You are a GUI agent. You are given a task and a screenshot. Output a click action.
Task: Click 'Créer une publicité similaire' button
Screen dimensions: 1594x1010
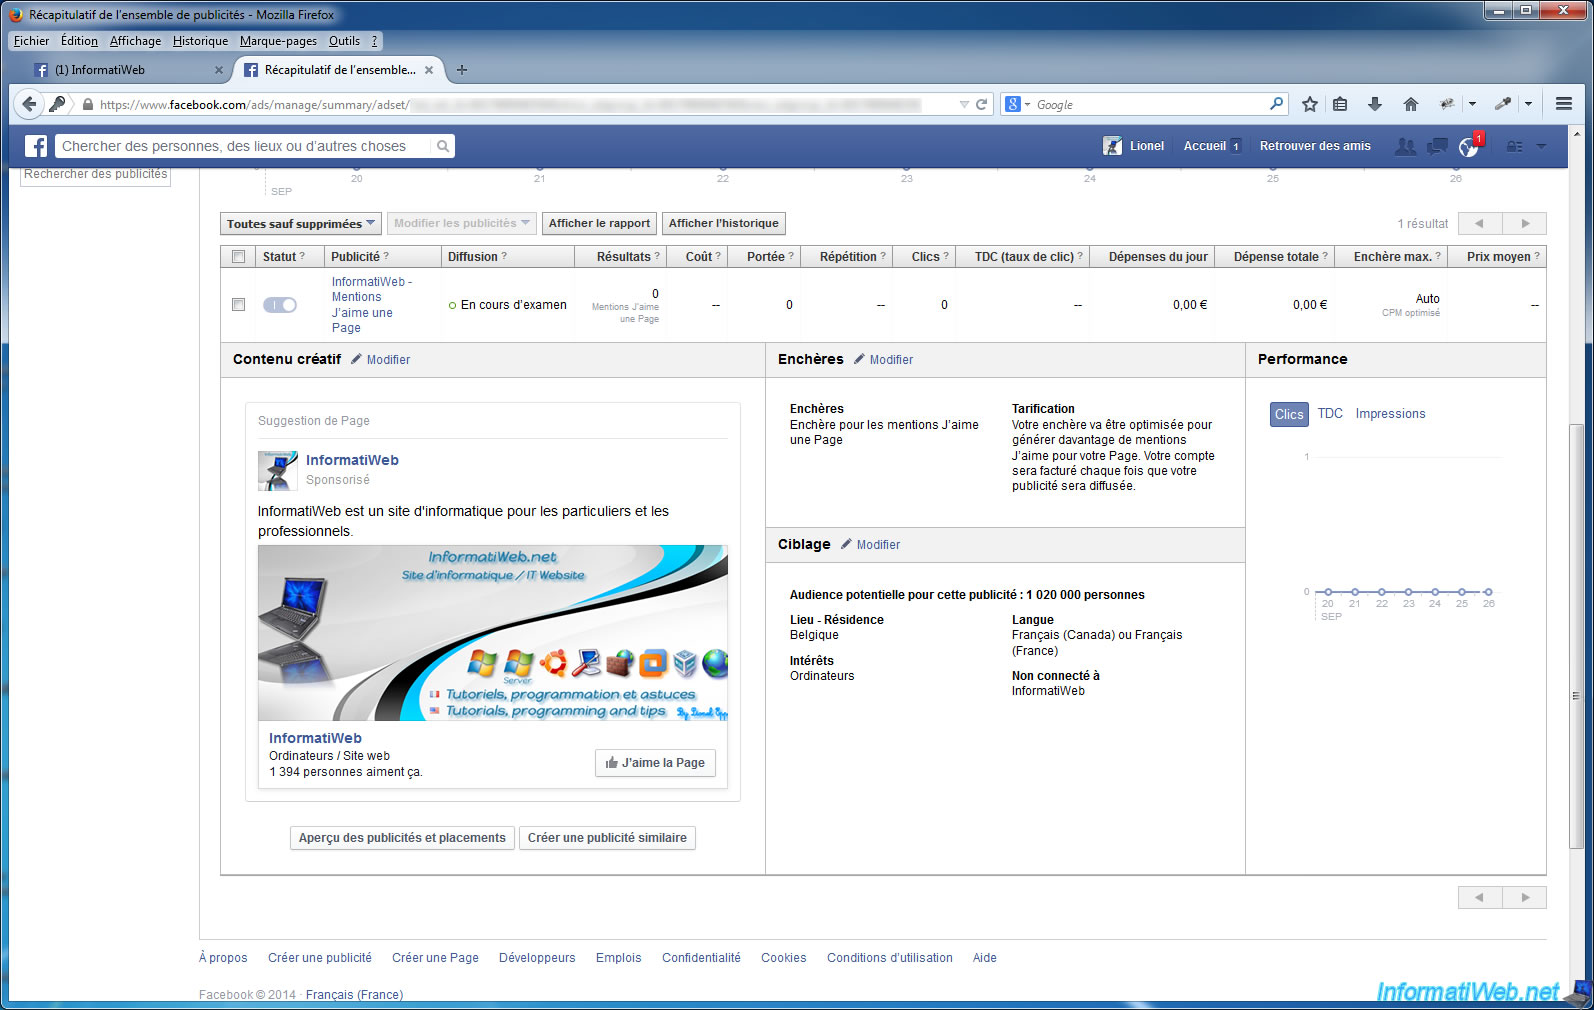coord(607,838)
